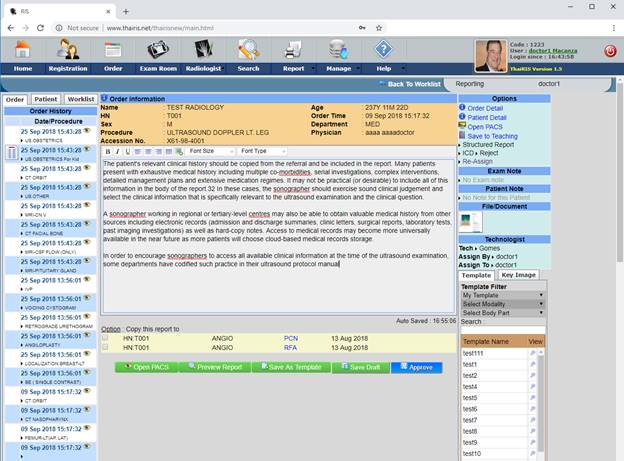624x461 pixels.
Task: Check the PCN copy report checkbox
Action: [105, 339]
